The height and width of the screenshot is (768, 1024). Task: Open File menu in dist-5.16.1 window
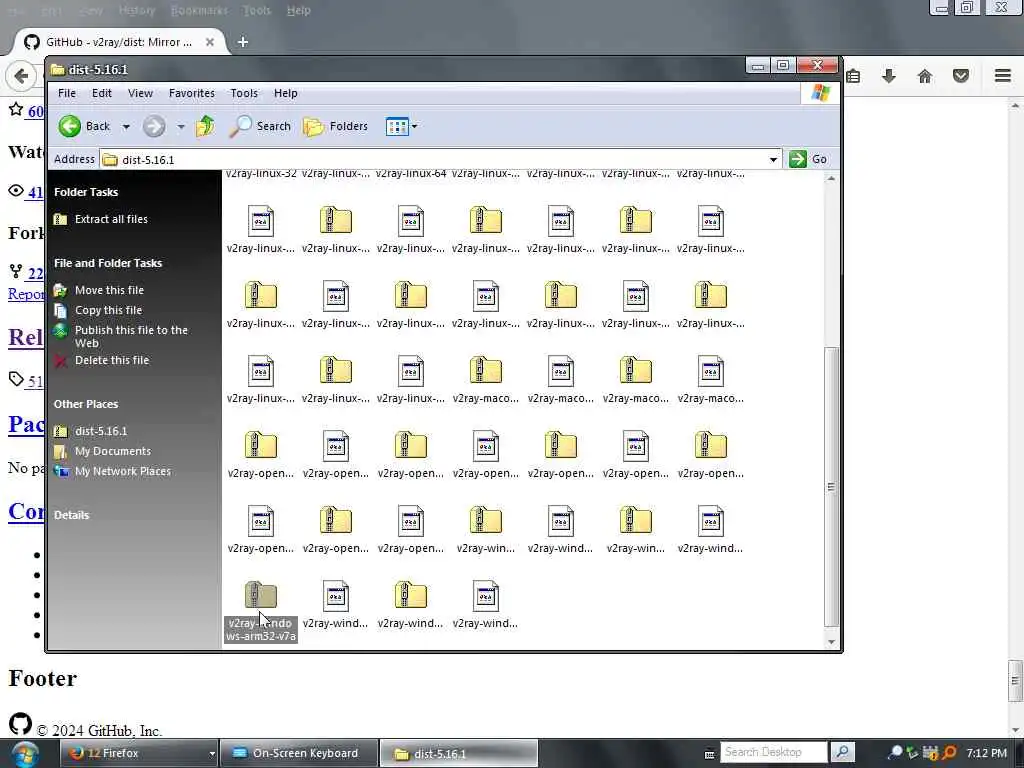67,93
